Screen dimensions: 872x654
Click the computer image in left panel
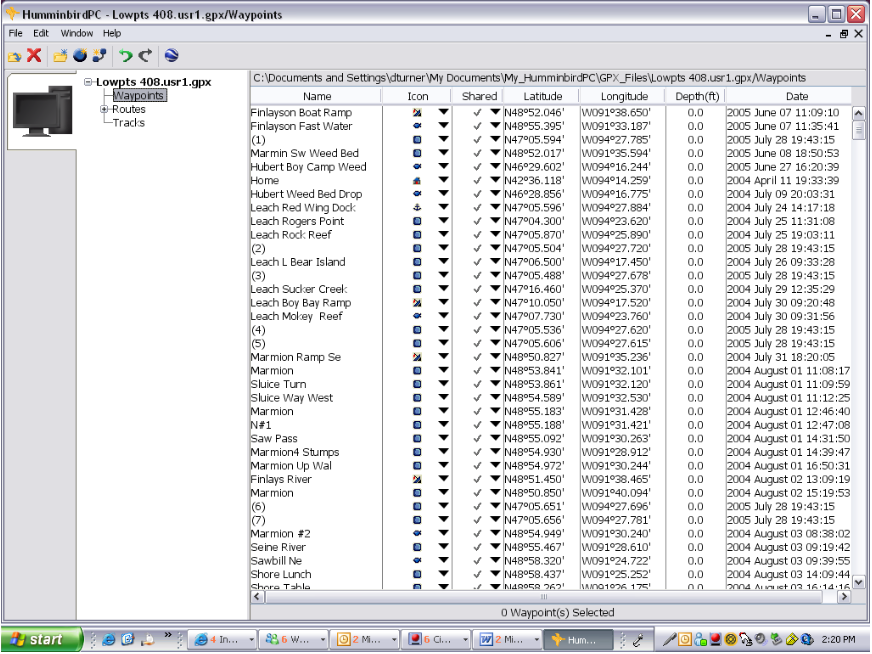tap(43, 111)
